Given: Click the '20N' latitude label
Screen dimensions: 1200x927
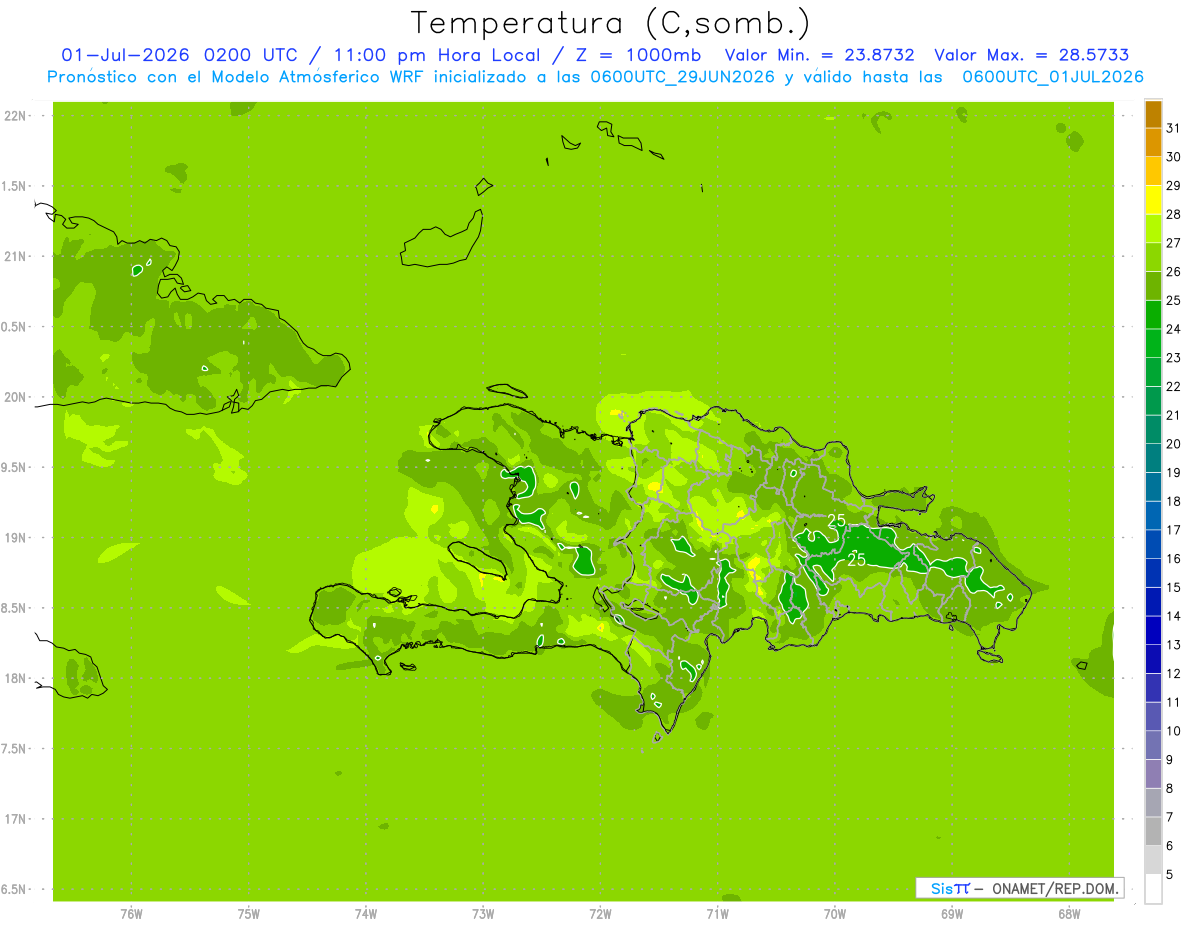Looking at the screenshot, I should click(x=17, y=397).
